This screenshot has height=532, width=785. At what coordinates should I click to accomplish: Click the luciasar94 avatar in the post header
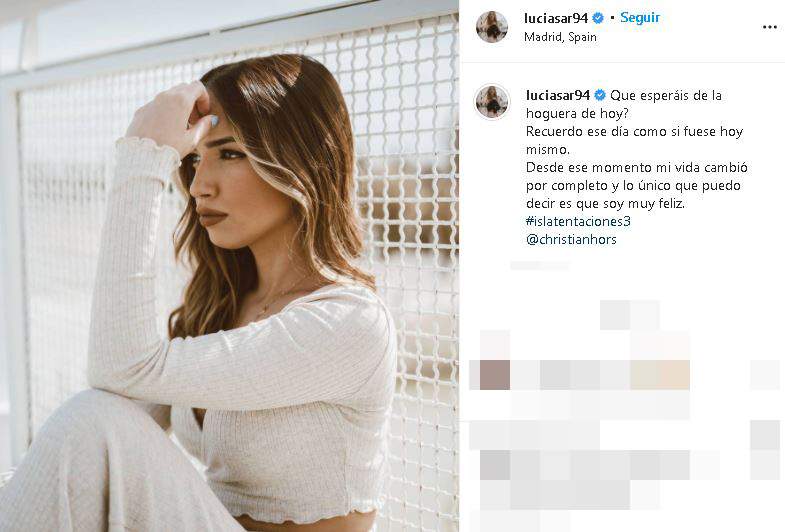[492, 27]
